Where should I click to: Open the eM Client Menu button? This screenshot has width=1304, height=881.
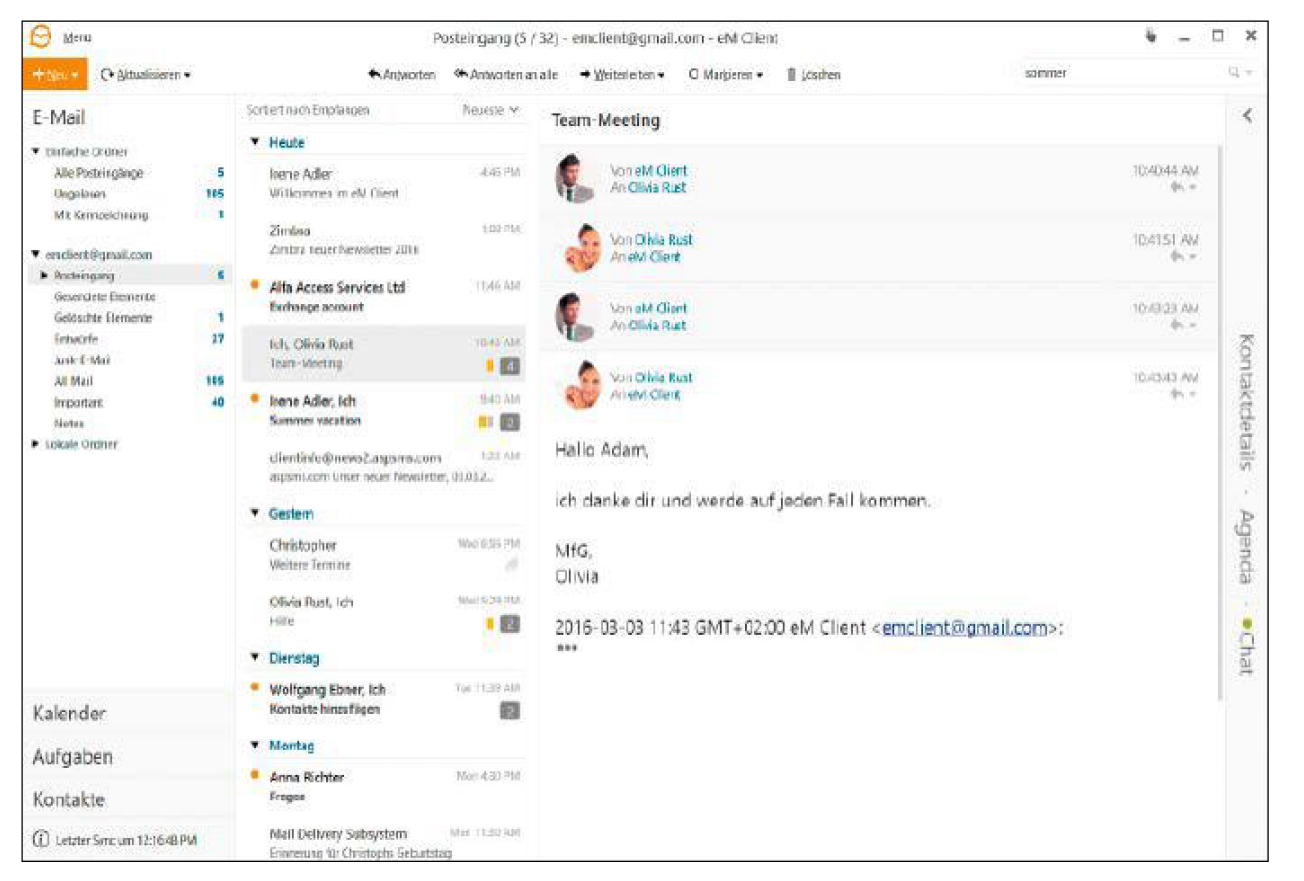60,37
